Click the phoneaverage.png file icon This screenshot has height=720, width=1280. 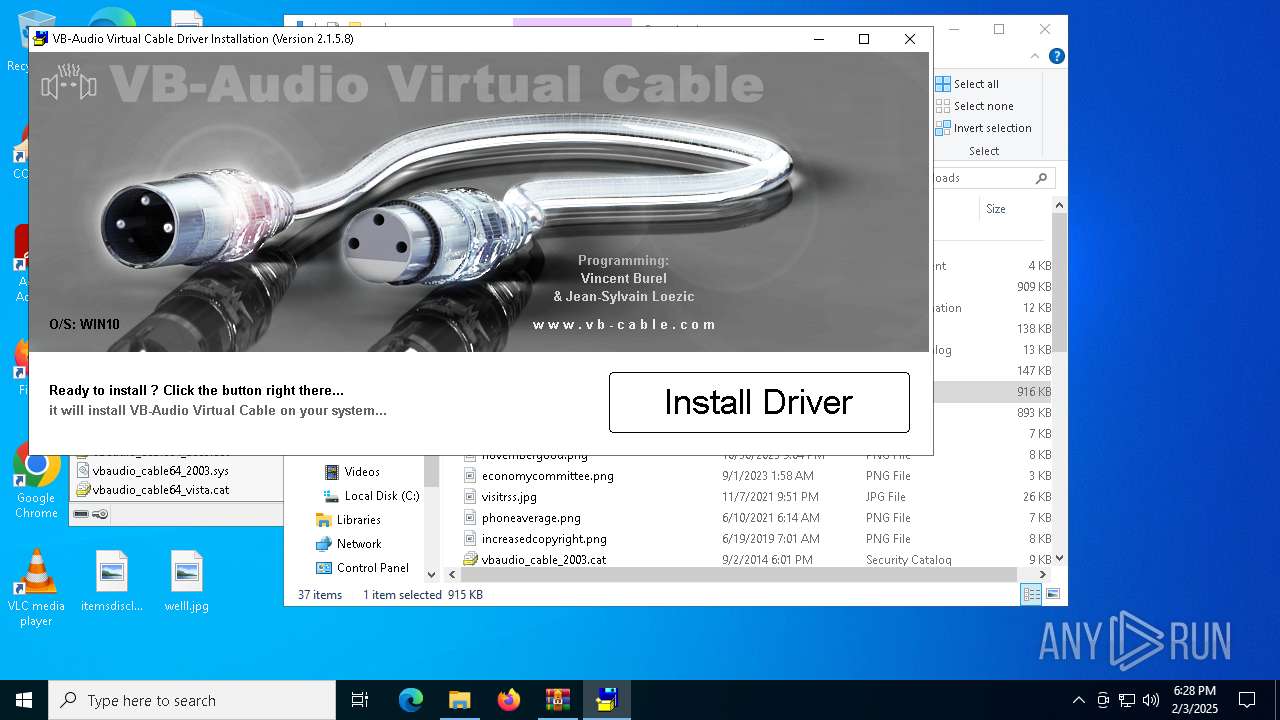point(471,518)
